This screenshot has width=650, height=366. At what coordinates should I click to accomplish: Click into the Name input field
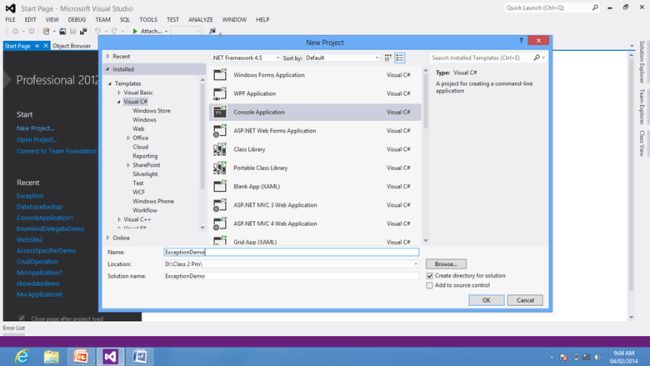click(x=291, y=252)
